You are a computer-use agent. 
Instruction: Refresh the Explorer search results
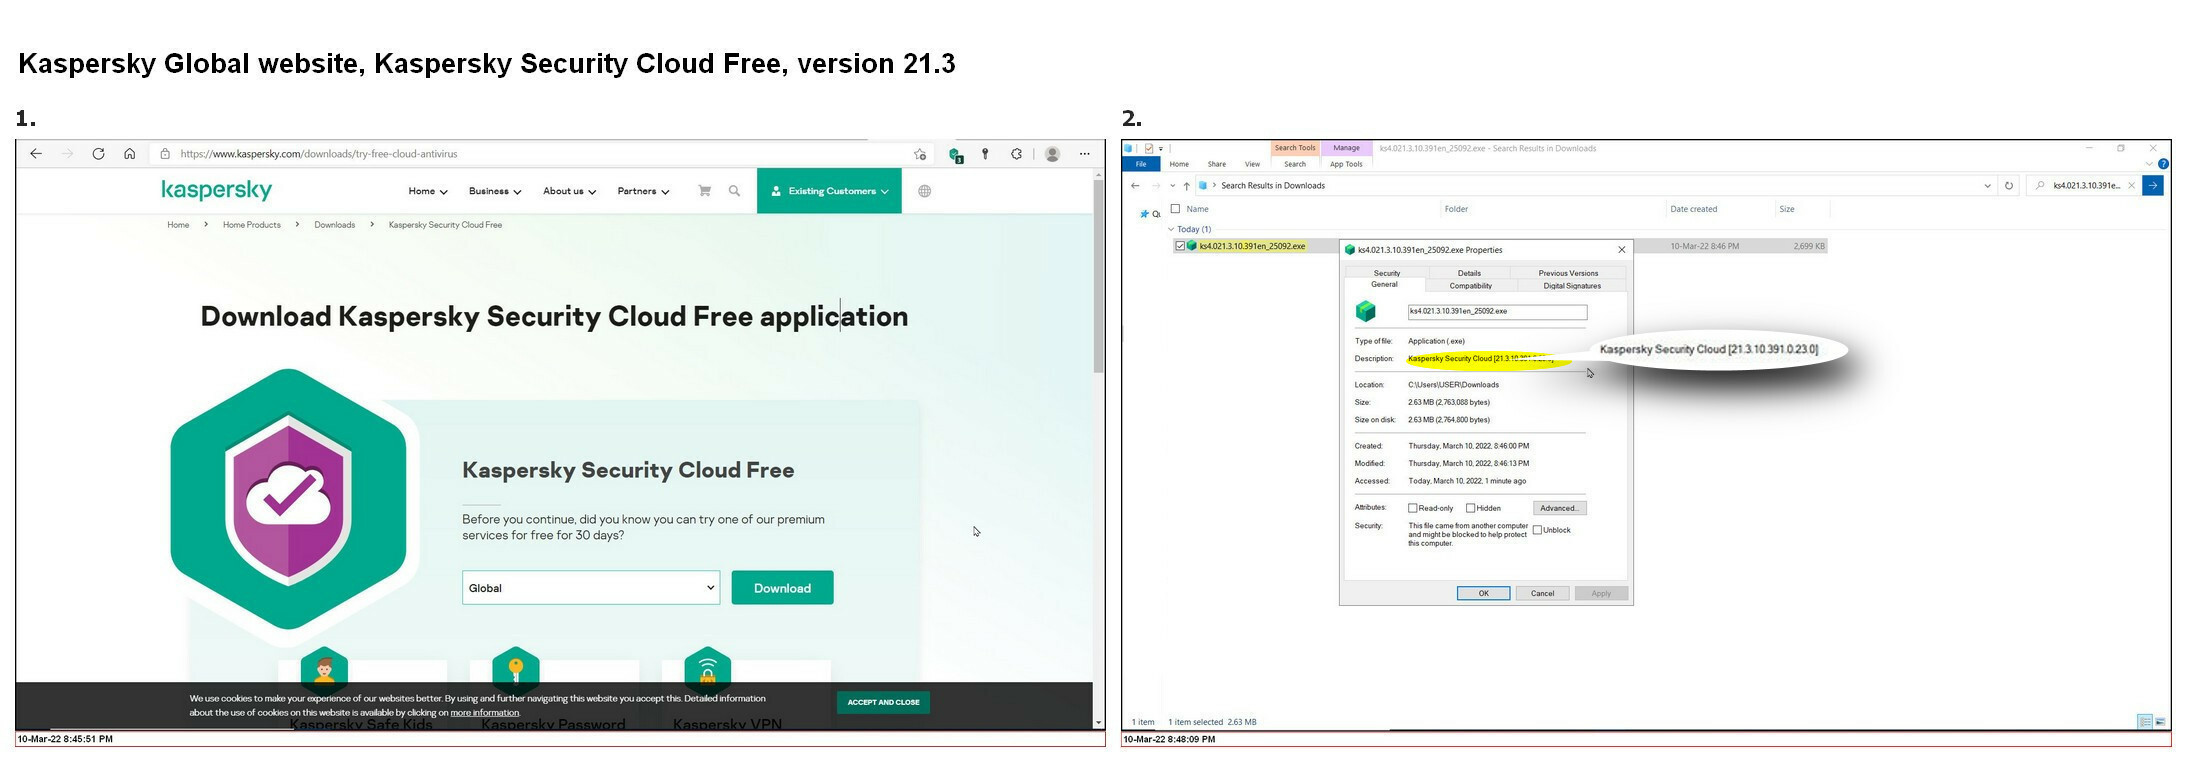[x=2009, y=186]
